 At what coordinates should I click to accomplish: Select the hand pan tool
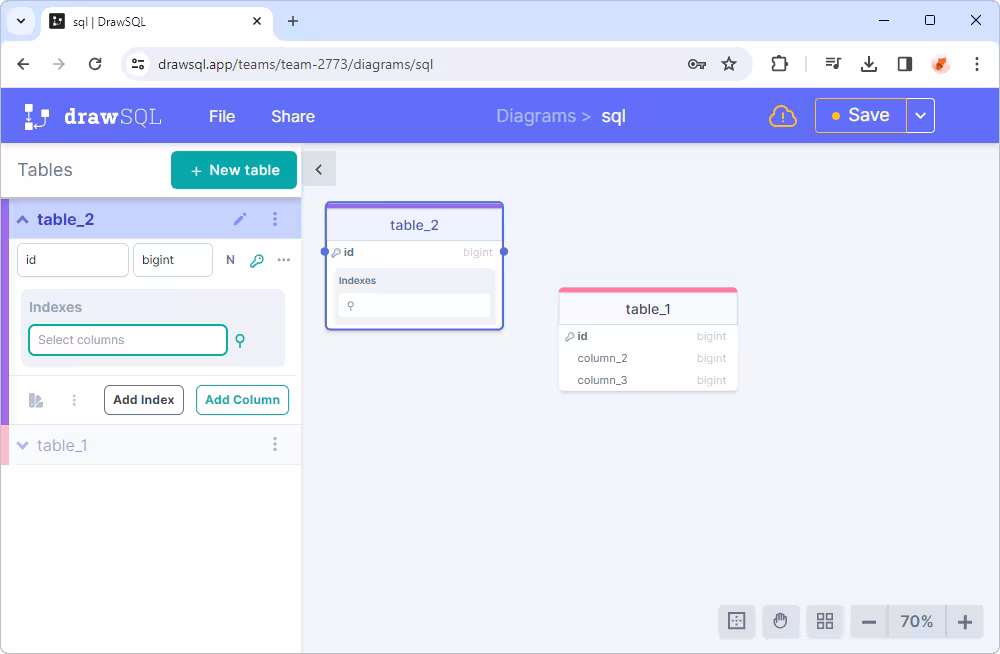coord(781,621)
